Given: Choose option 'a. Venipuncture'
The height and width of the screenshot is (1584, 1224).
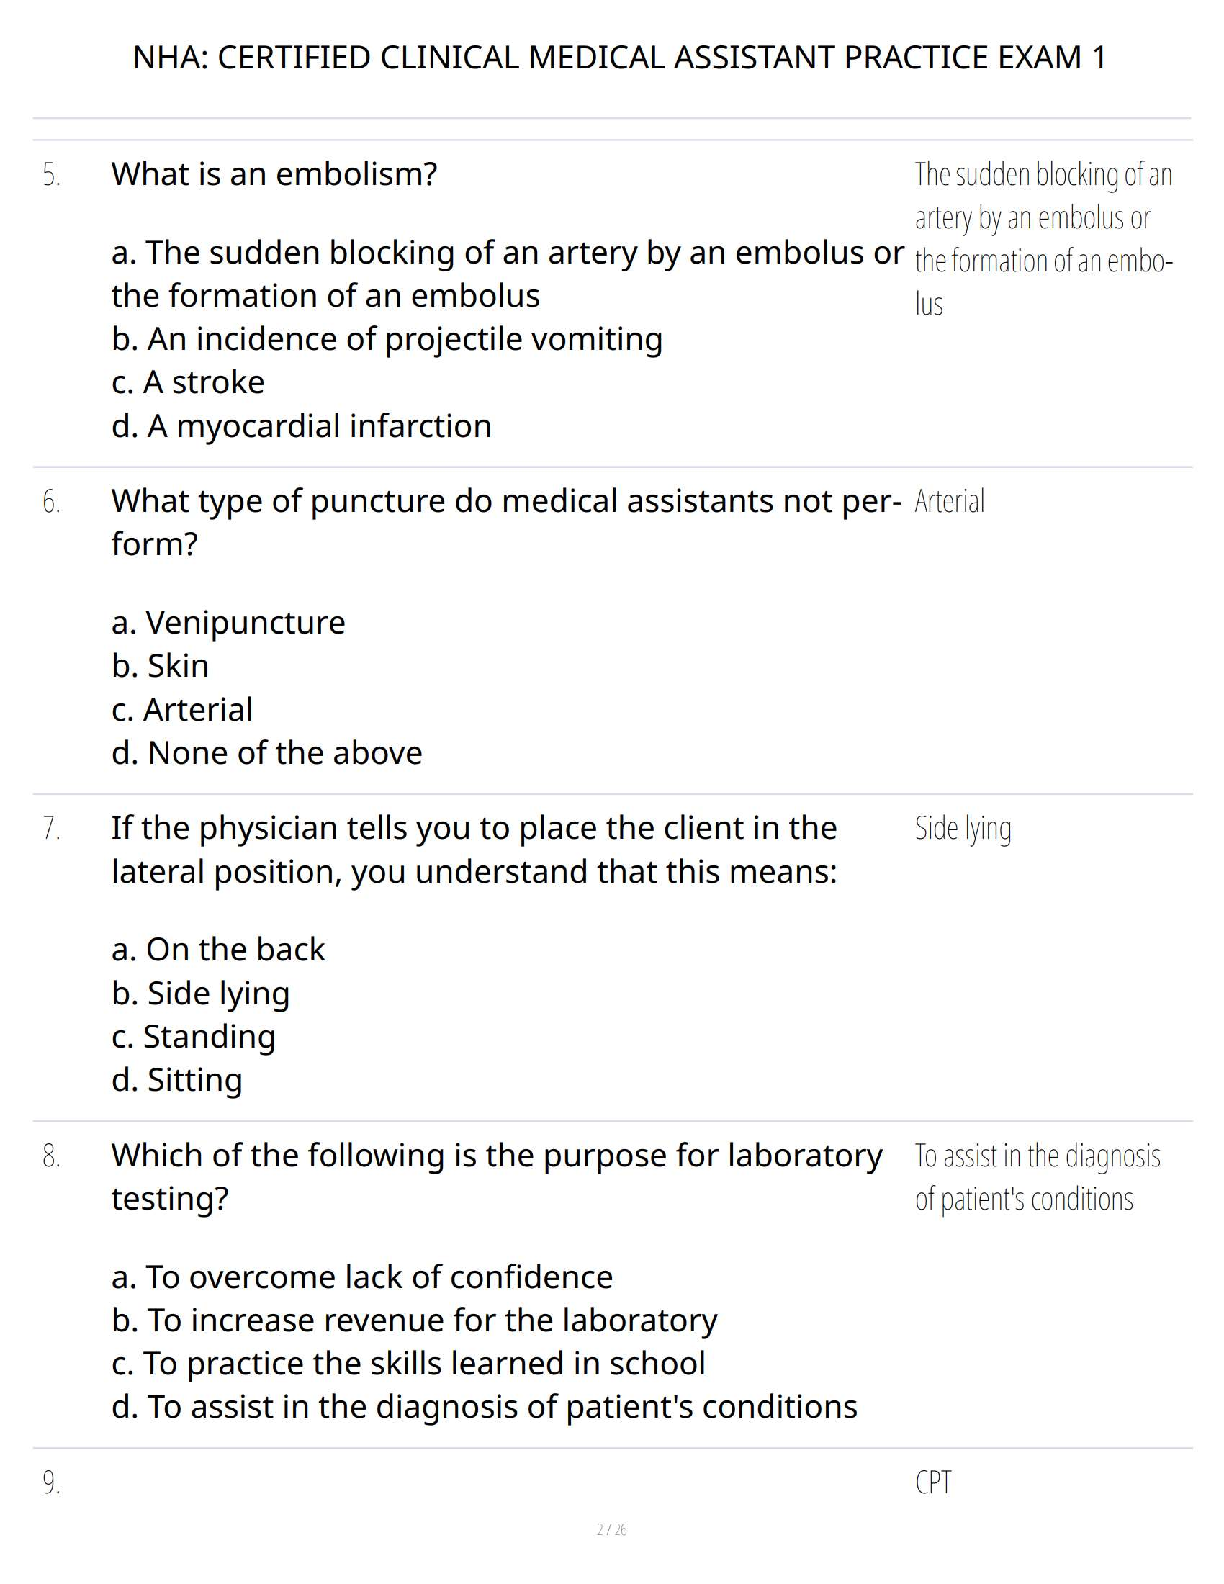Looking at the screenshot, I should pyautogui.click(x=228, y=623).
